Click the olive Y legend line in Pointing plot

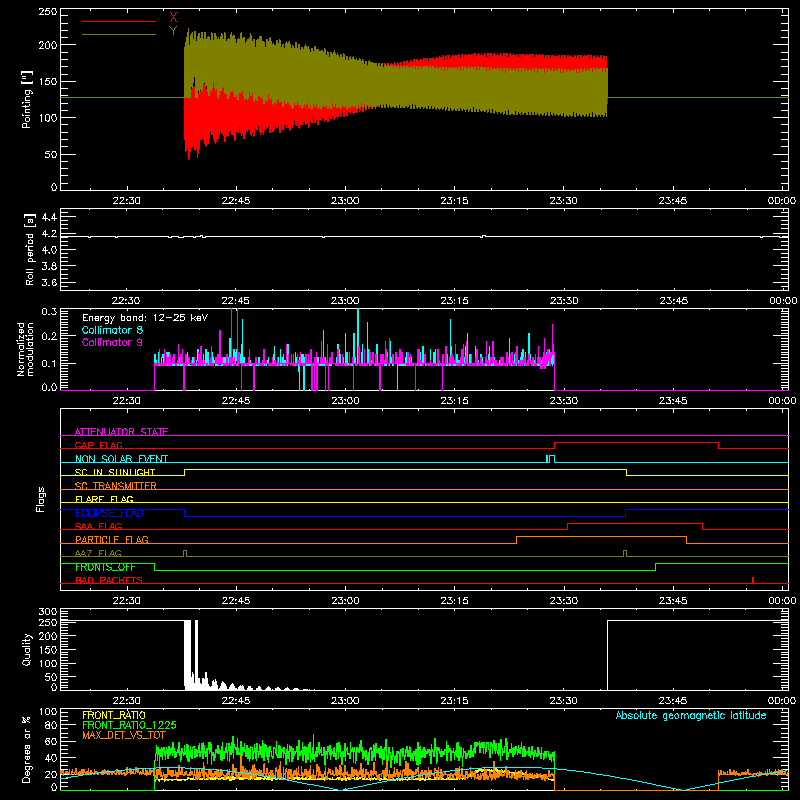pos(119,34)
